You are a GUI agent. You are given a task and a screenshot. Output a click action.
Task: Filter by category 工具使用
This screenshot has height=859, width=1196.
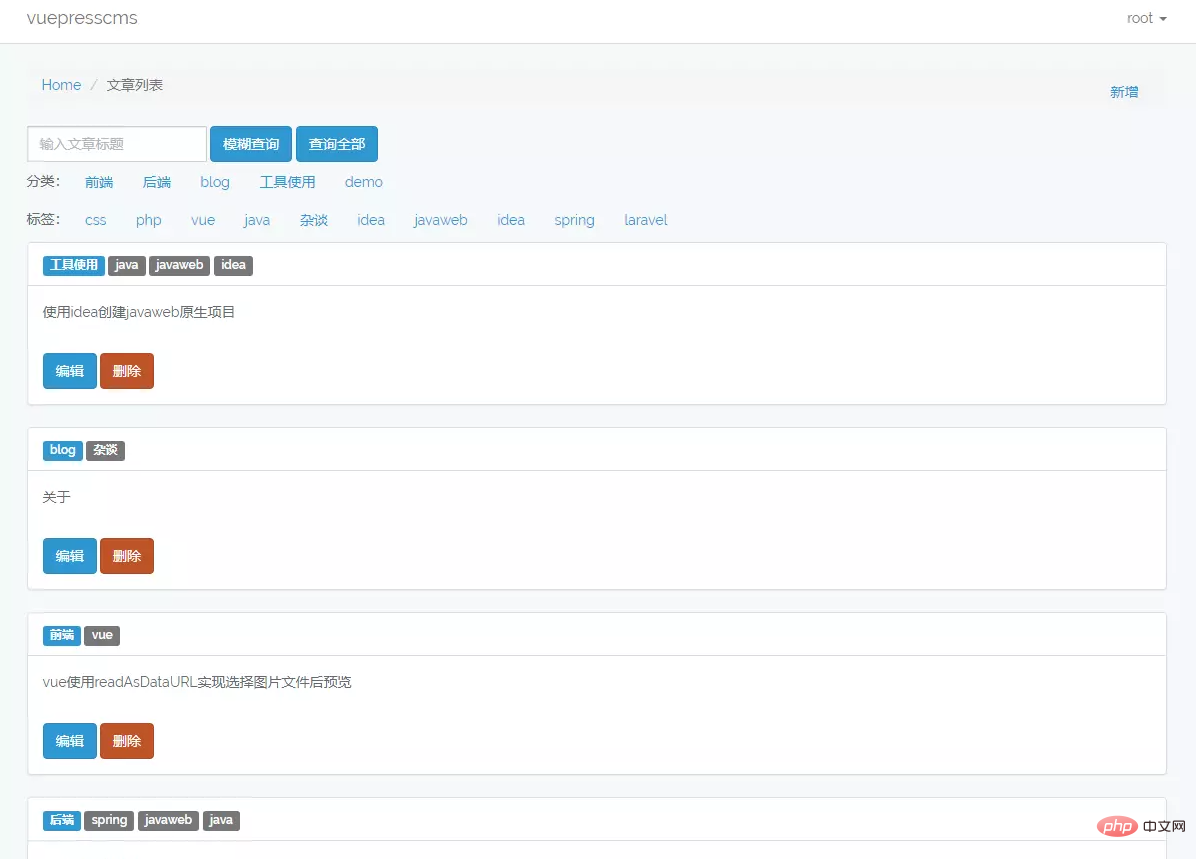[x=287, y=182]
